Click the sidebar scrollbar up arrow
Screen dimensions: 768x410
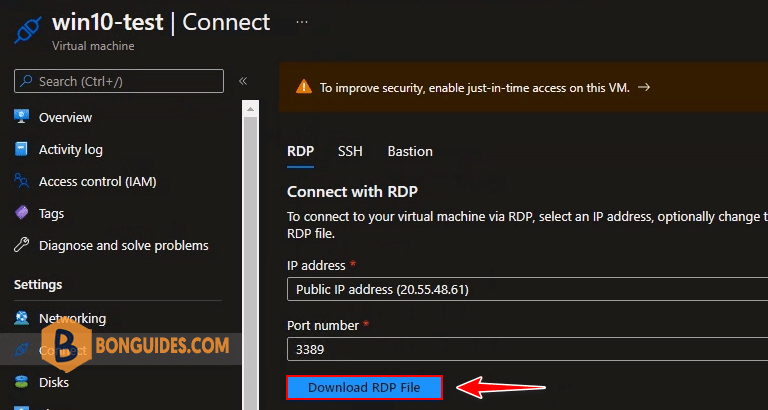pos(250,109)
